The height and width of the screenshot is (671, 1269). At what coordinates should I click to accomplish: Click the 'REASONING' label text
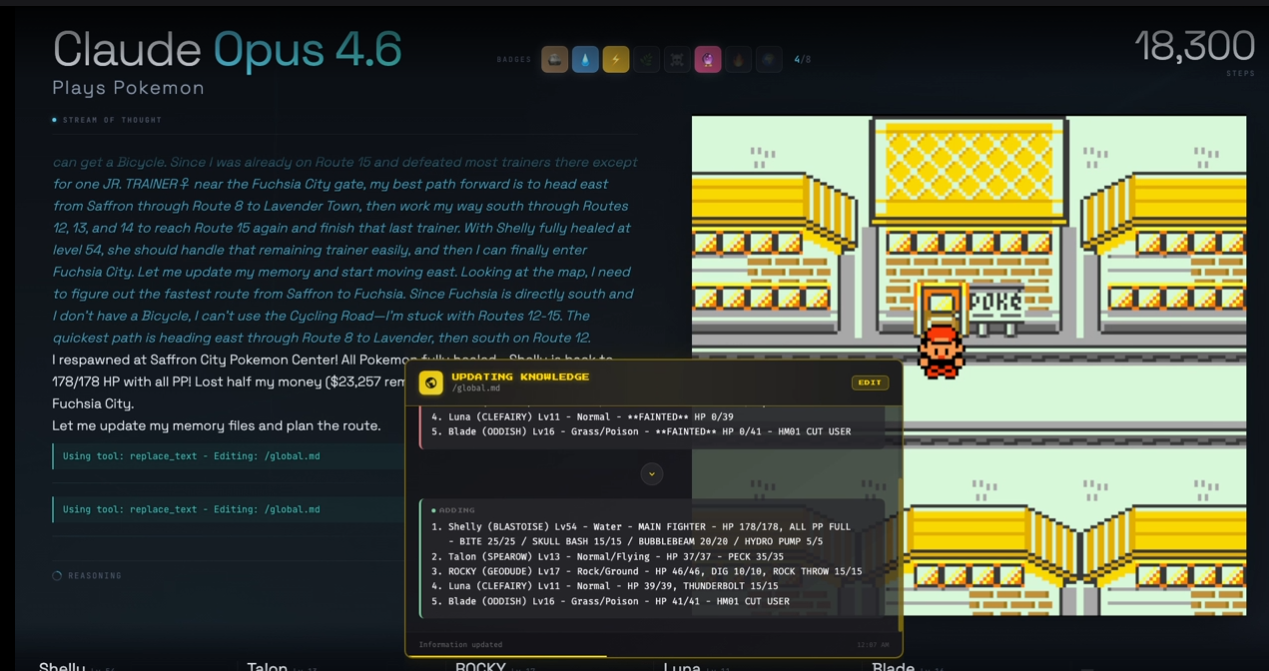coord(95,576)
